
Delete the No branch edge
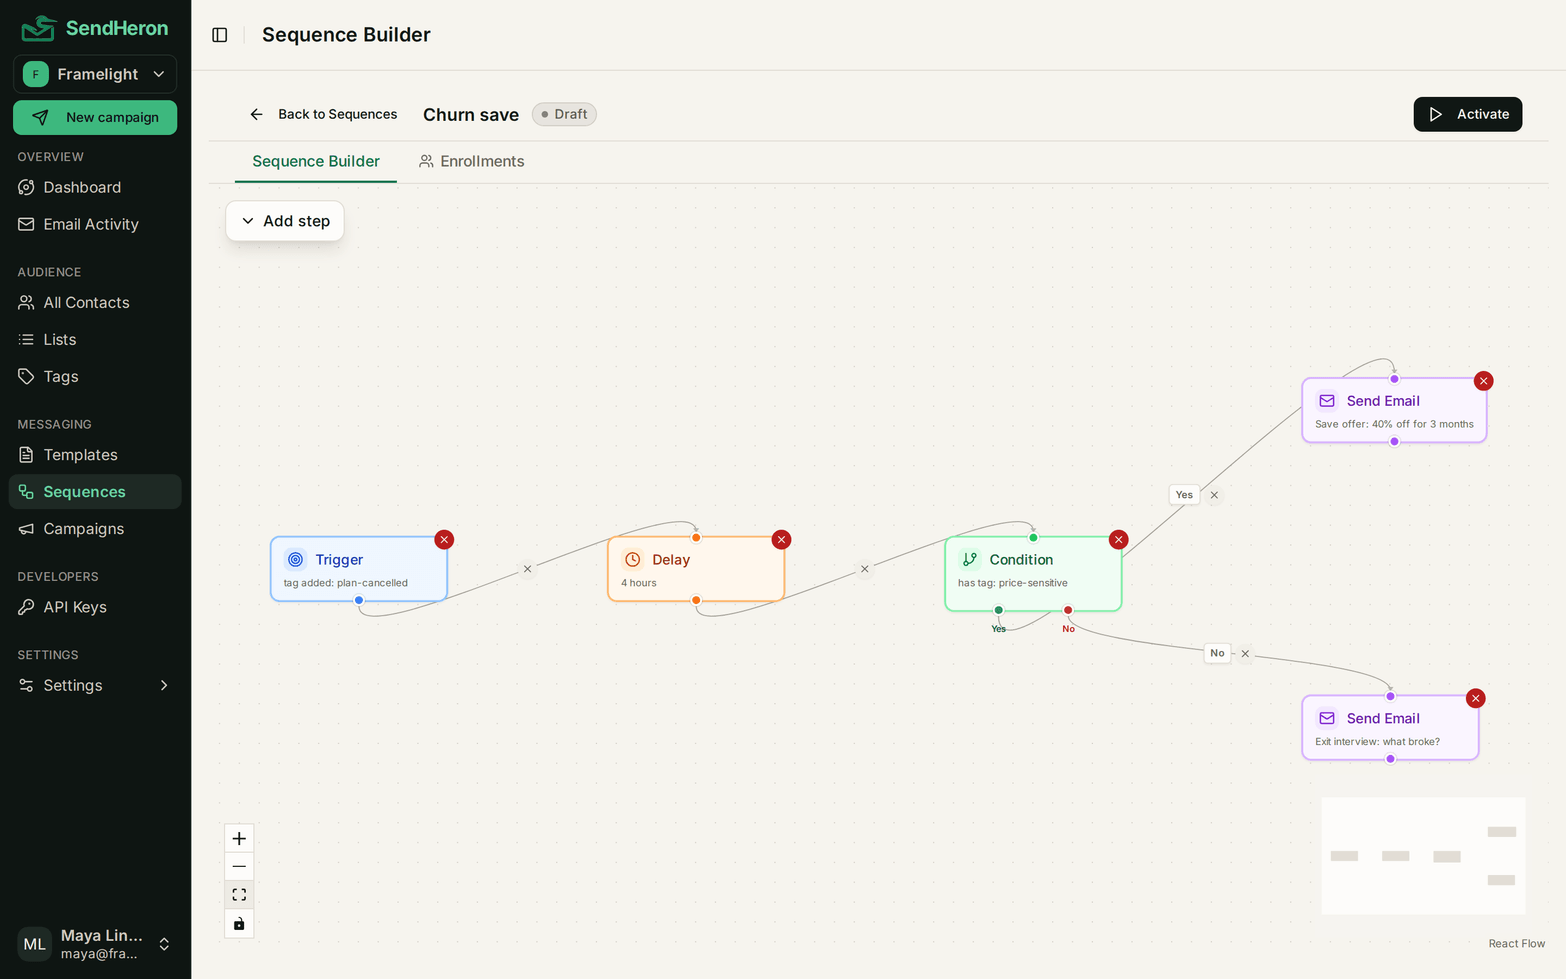[x=1245, y=654]
